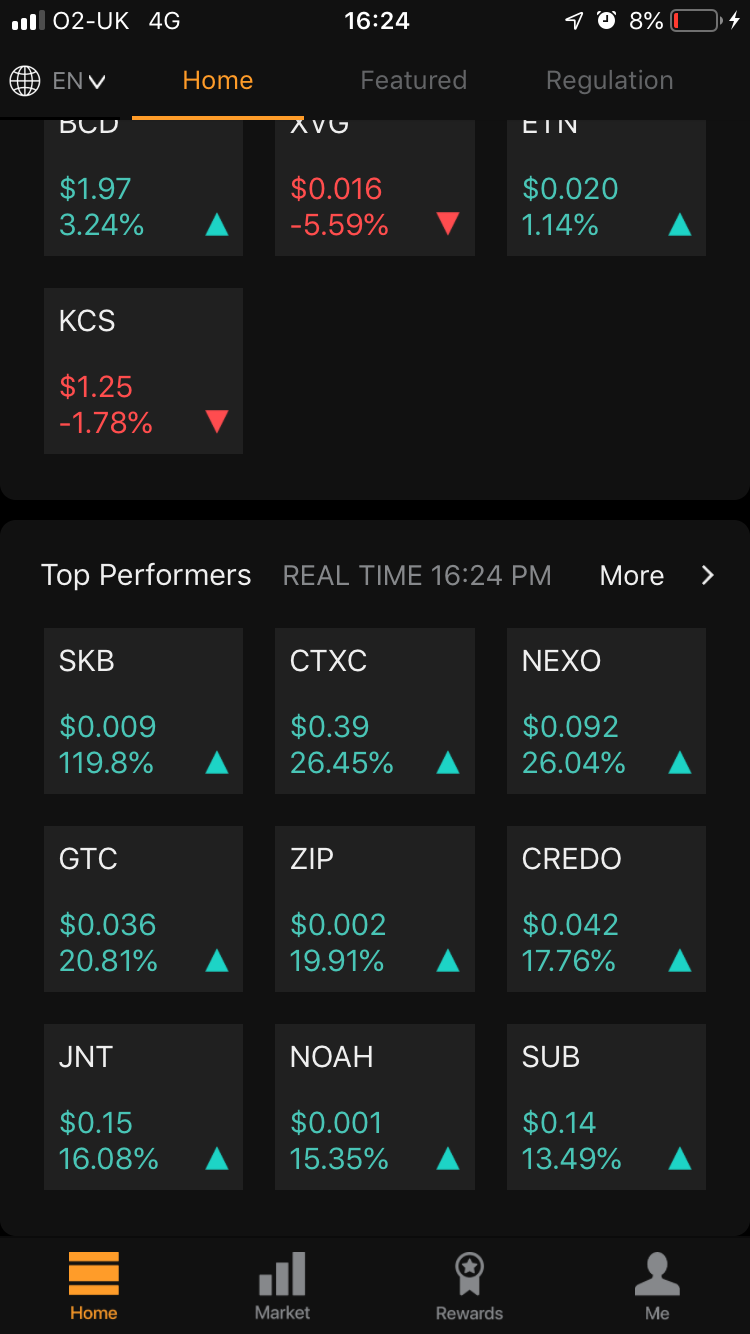This screenshot has height=1334, width=750.
Task: Tap the battery indicator in status bar
Action: (696, 20)
